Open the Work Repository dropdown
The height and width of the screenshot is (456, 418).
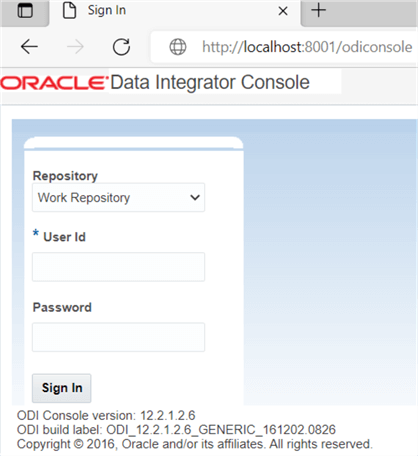[x=118, y=197]
